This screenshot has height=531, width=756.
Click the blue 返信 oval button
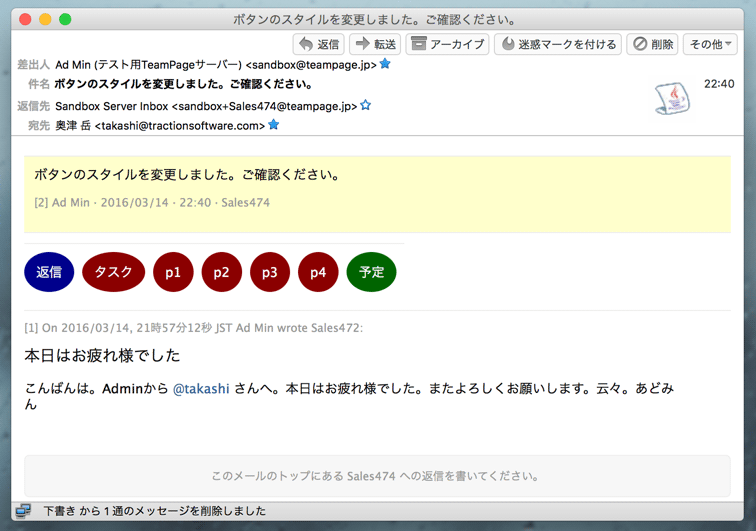point(49,272)
